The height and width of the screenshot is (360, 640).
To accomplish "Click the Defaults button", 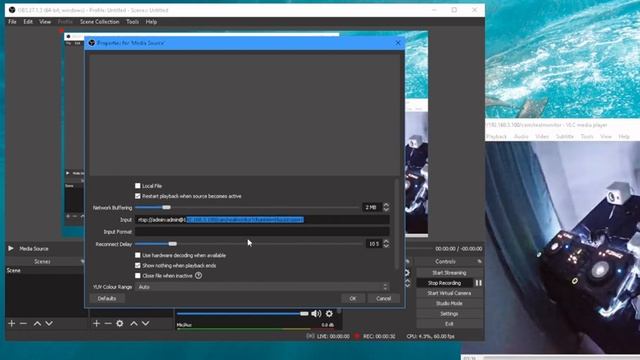I will click(107, 298).
